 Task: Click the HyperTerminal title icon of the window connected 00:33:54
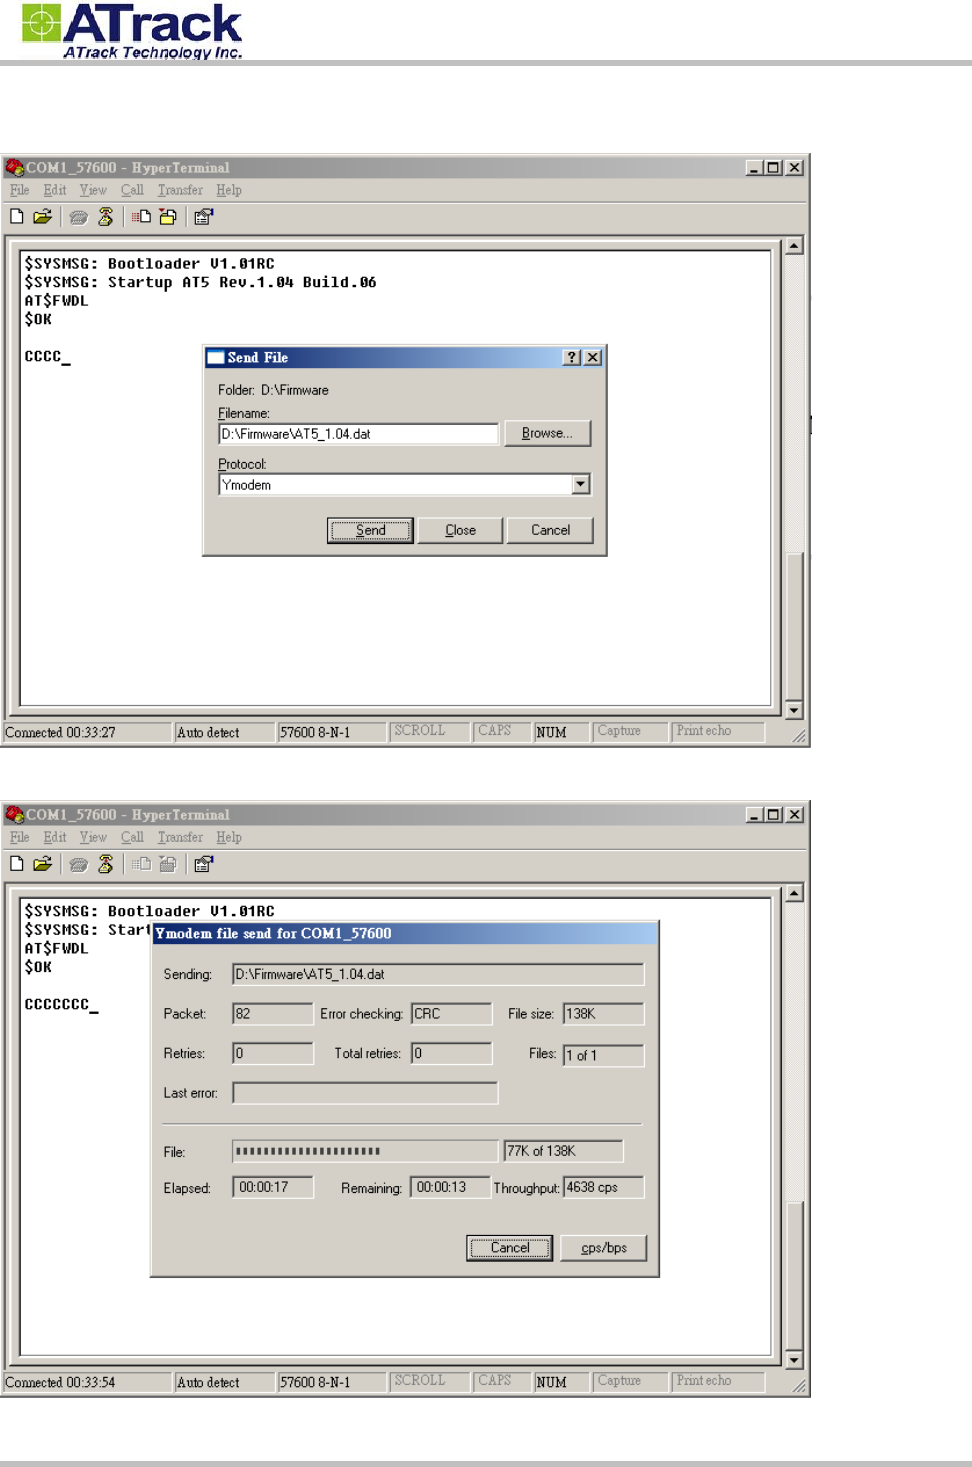coord(15,814)
